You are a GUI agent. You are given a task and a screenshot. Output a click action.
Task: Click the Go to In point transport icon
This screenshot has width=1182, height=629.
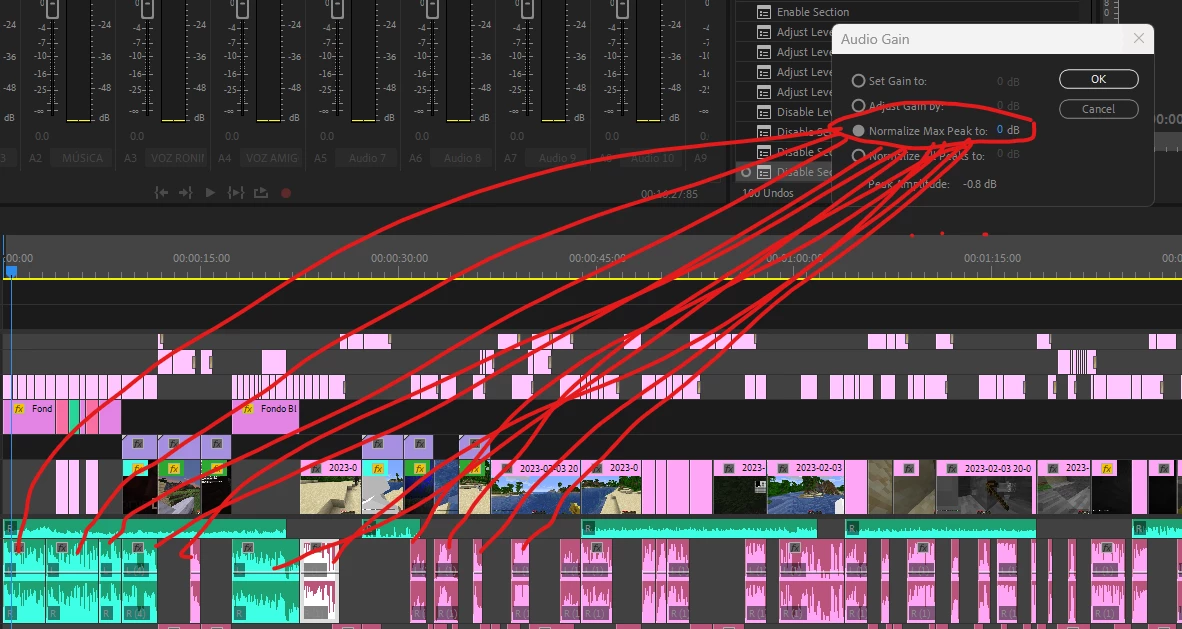(x=161, y=193)
